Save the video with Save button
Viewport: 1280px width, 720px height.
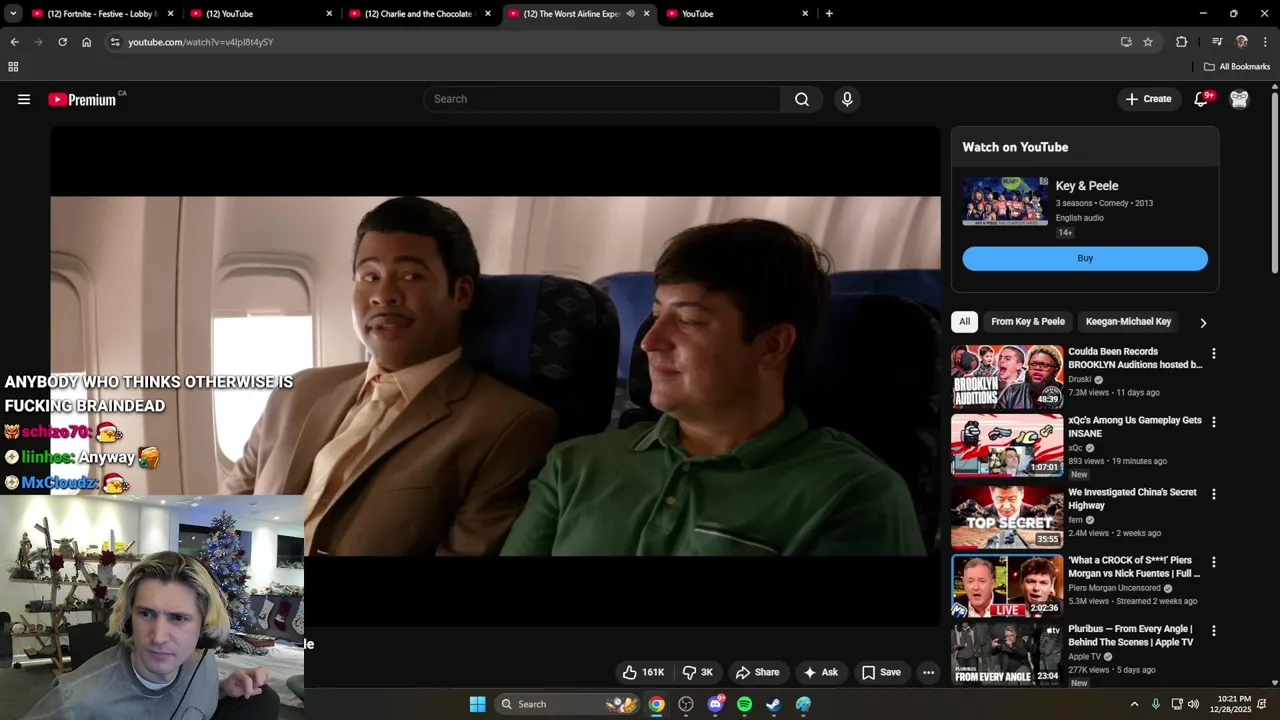(881, 672)
